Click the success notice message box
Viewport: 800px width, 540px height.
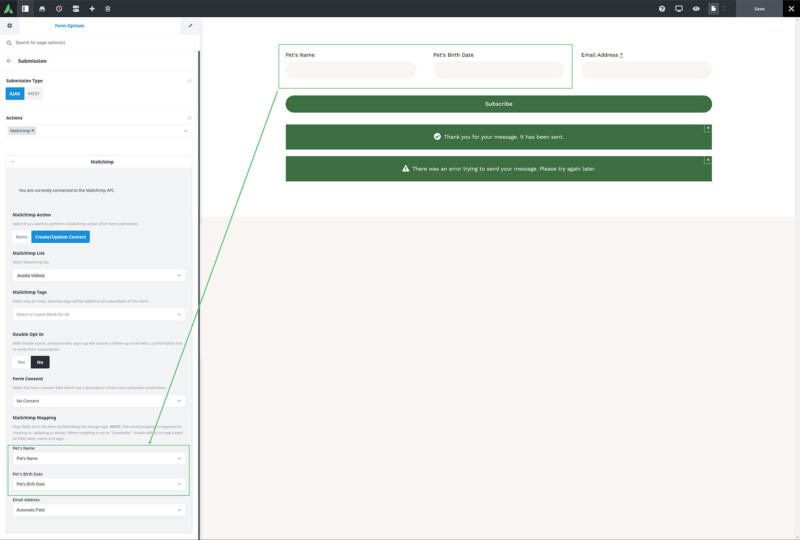(x=498, y=137)
